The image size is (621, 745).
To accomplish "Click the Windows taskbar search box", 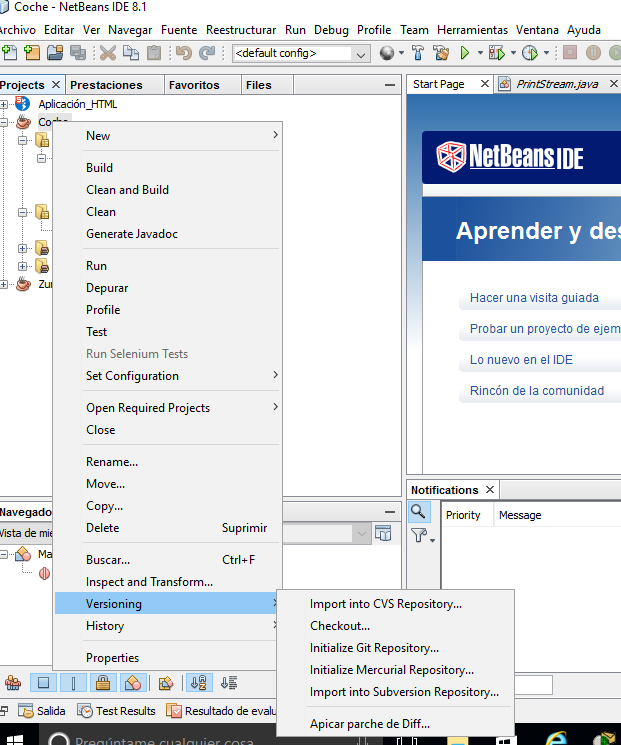I will tap(200, 738).
